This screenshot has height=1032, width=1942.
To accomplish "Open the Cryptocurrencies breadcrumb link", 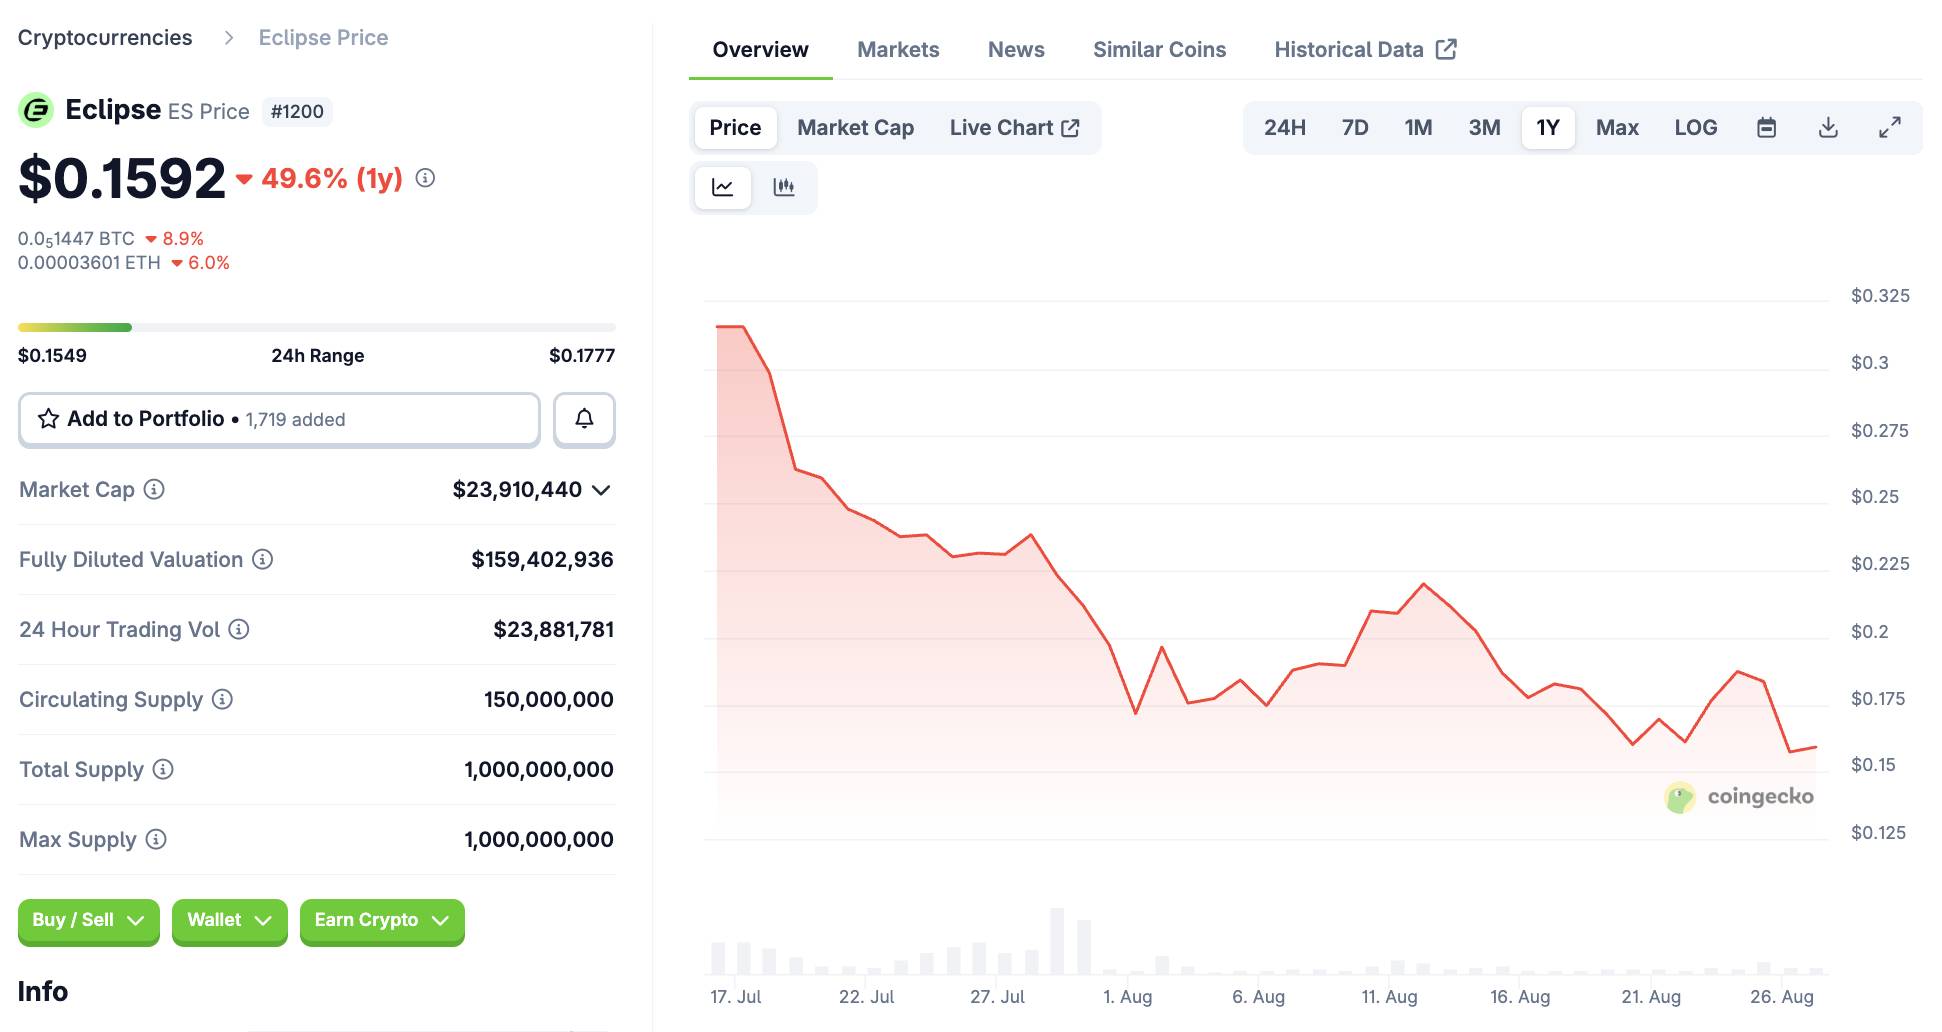I will coord(105,38).
